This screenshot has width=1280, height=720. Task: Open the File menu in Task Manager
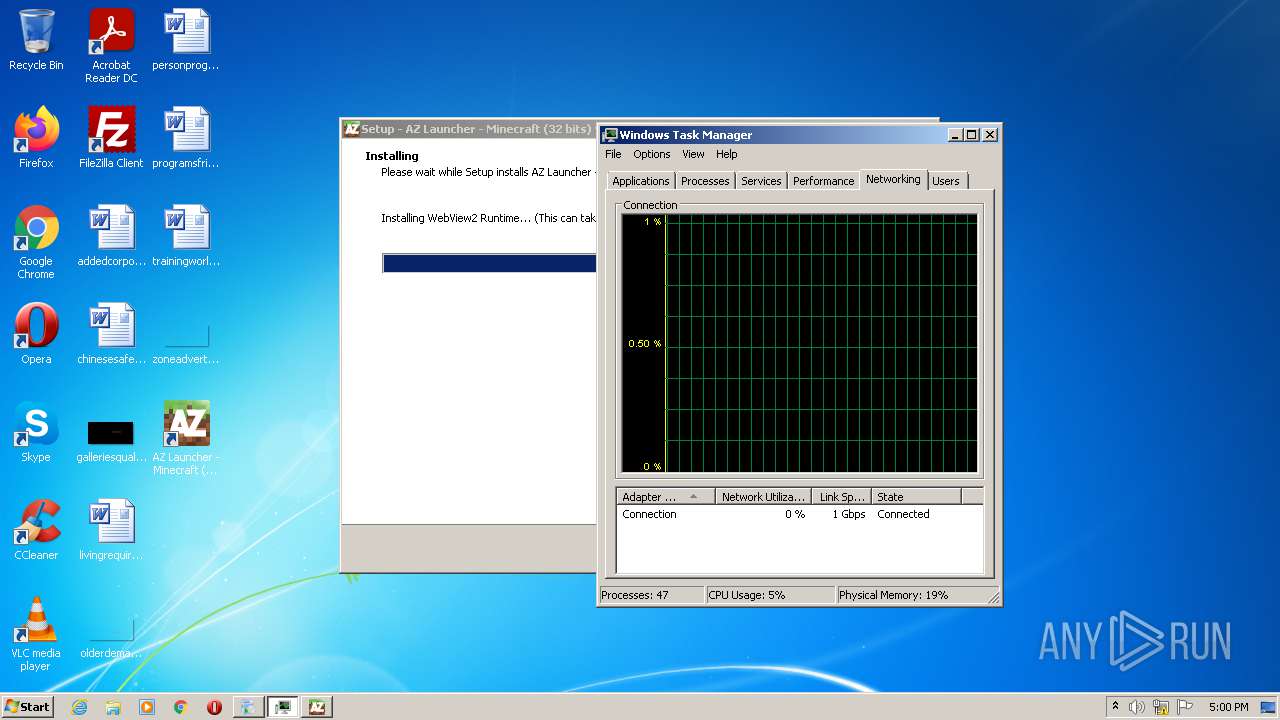(613, 154)
